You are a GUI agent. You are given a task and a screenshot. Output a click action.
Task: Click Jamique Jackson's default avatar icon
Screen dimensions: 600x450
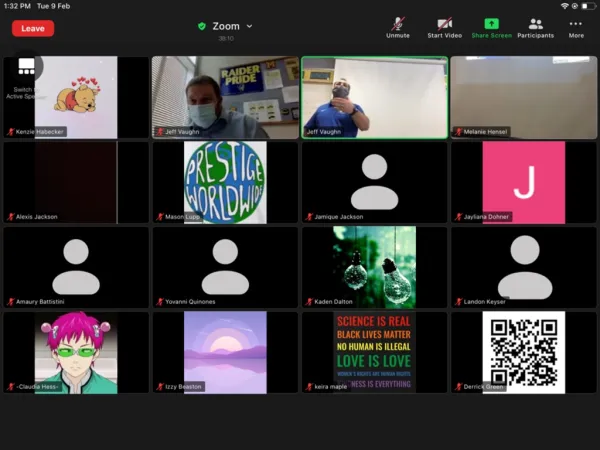pos(374,181)
